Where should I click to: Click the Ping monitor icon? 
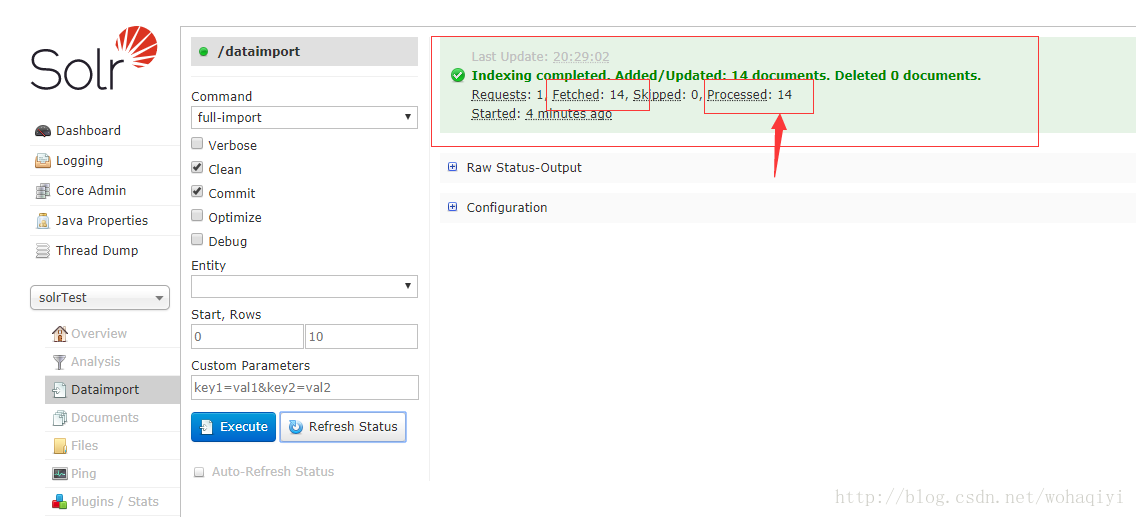pos(60,474)
